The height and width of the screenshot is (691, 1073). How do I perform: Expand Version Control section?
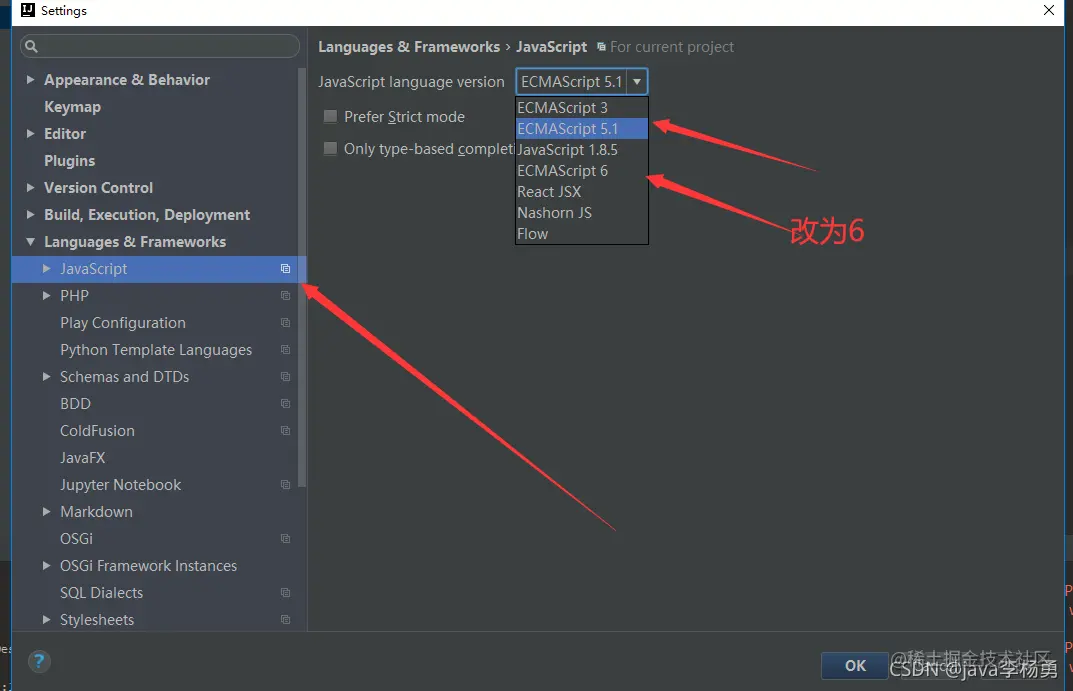[x=30, y=187]
